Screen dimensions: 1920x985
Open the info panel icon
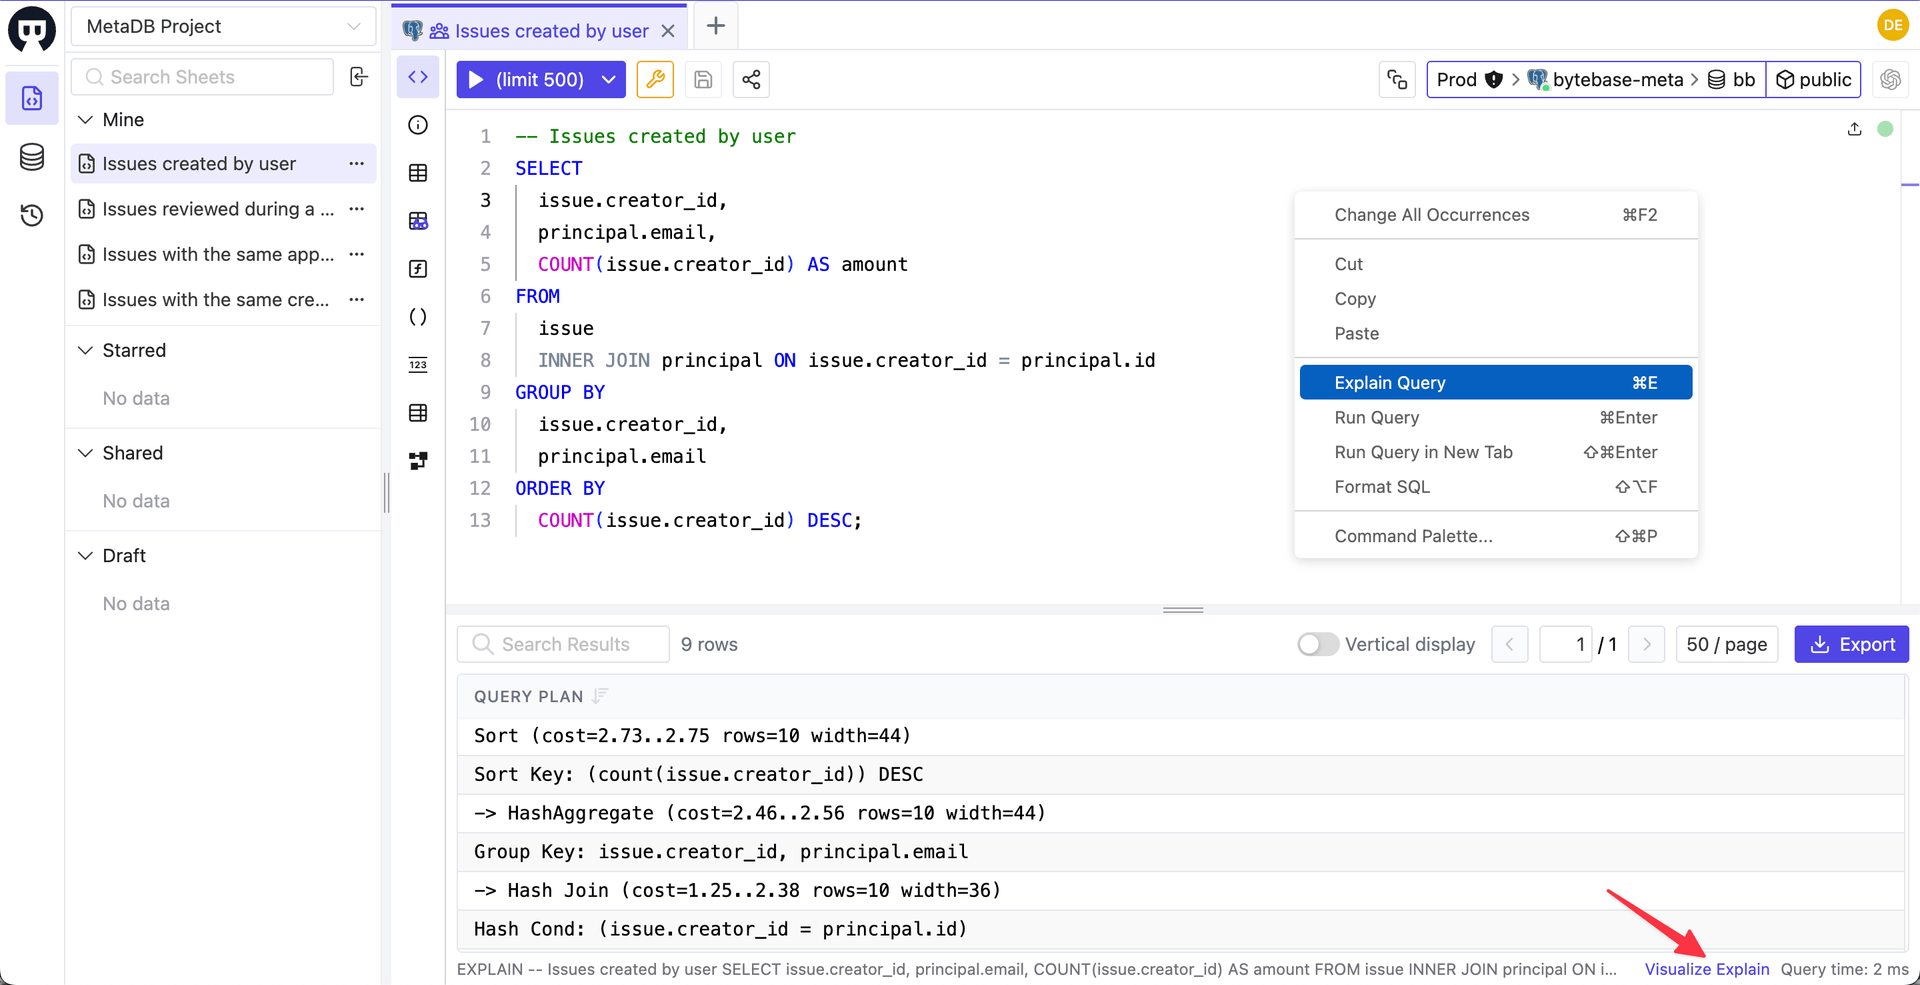[x=418, y=125]
